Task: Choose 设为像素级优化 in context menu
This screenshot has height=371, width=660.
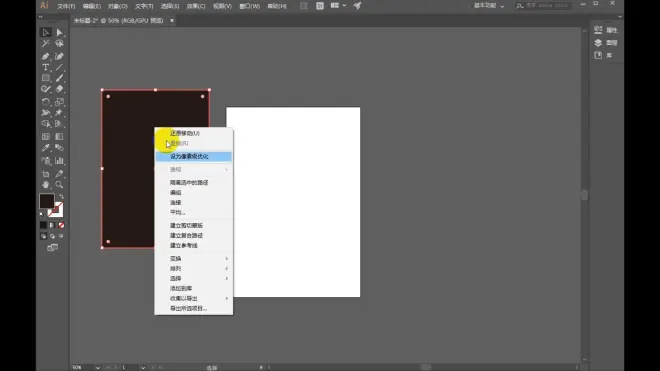Action: (194, 156)
